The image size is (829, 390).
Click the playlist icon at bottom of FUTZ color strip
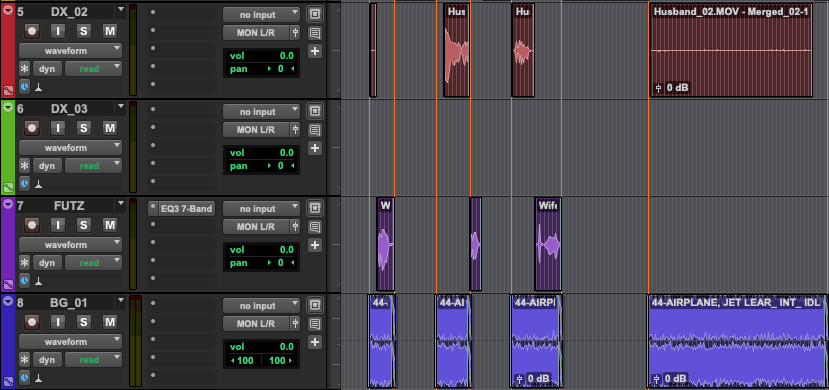click(7, 284)
